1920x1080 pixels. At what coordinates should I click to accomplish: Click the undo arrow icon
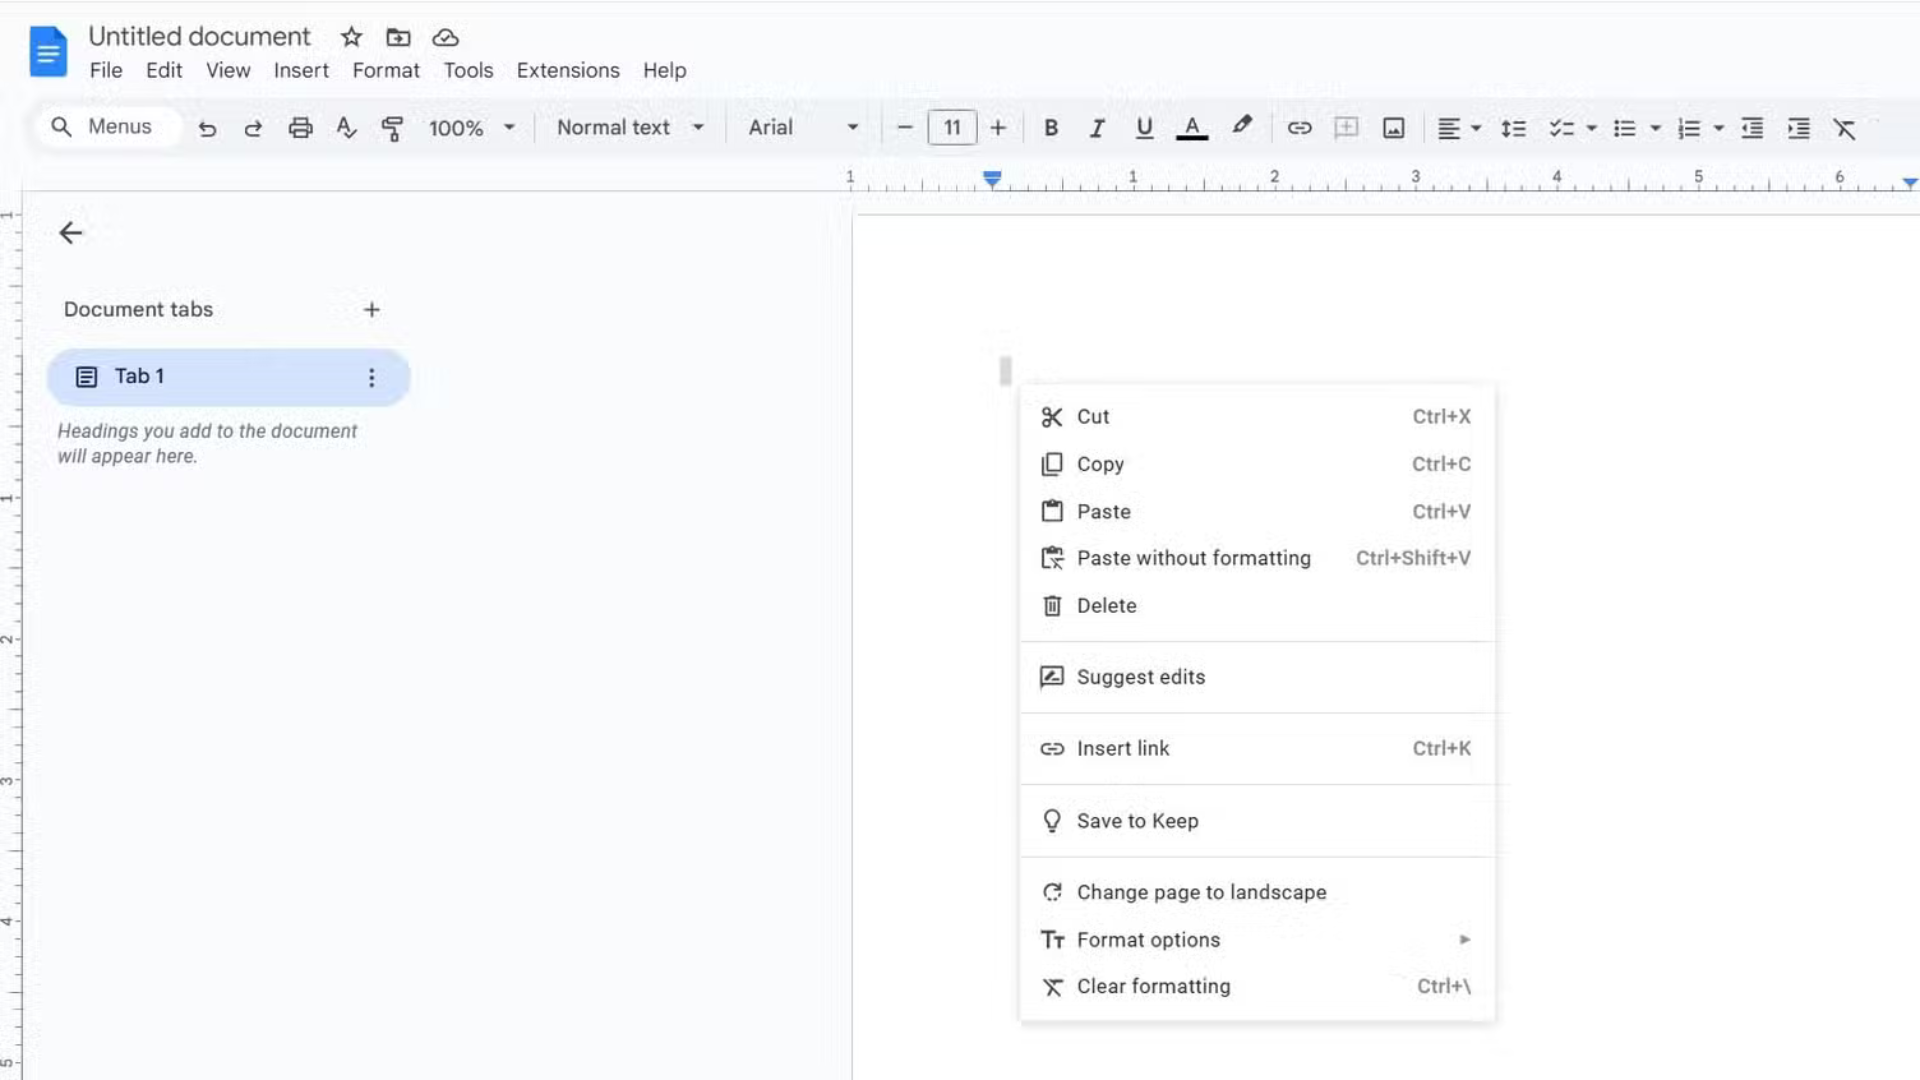click(207, 128)
